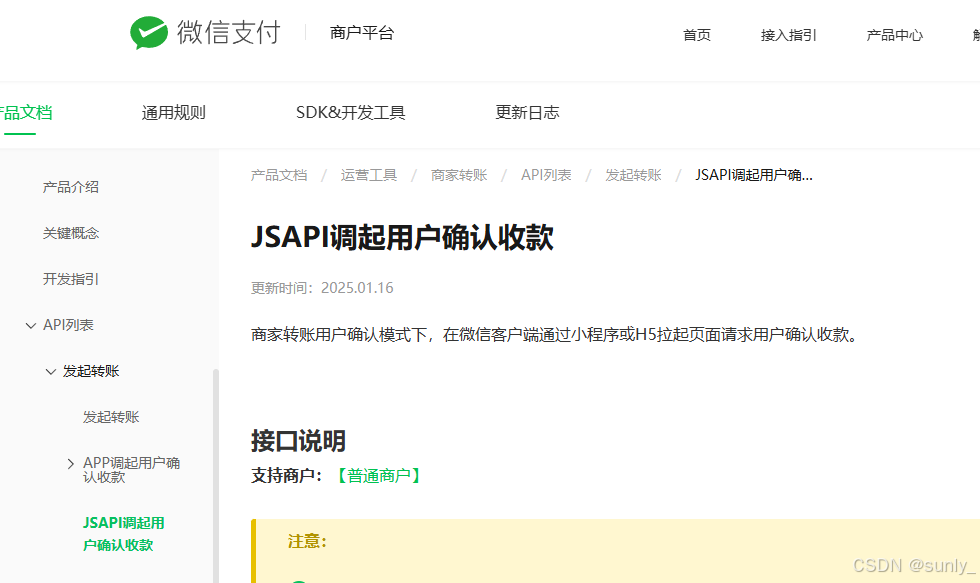980x583 pixels.
Task: Open 接入指引 in top navigation
Action: coord(789,35)
